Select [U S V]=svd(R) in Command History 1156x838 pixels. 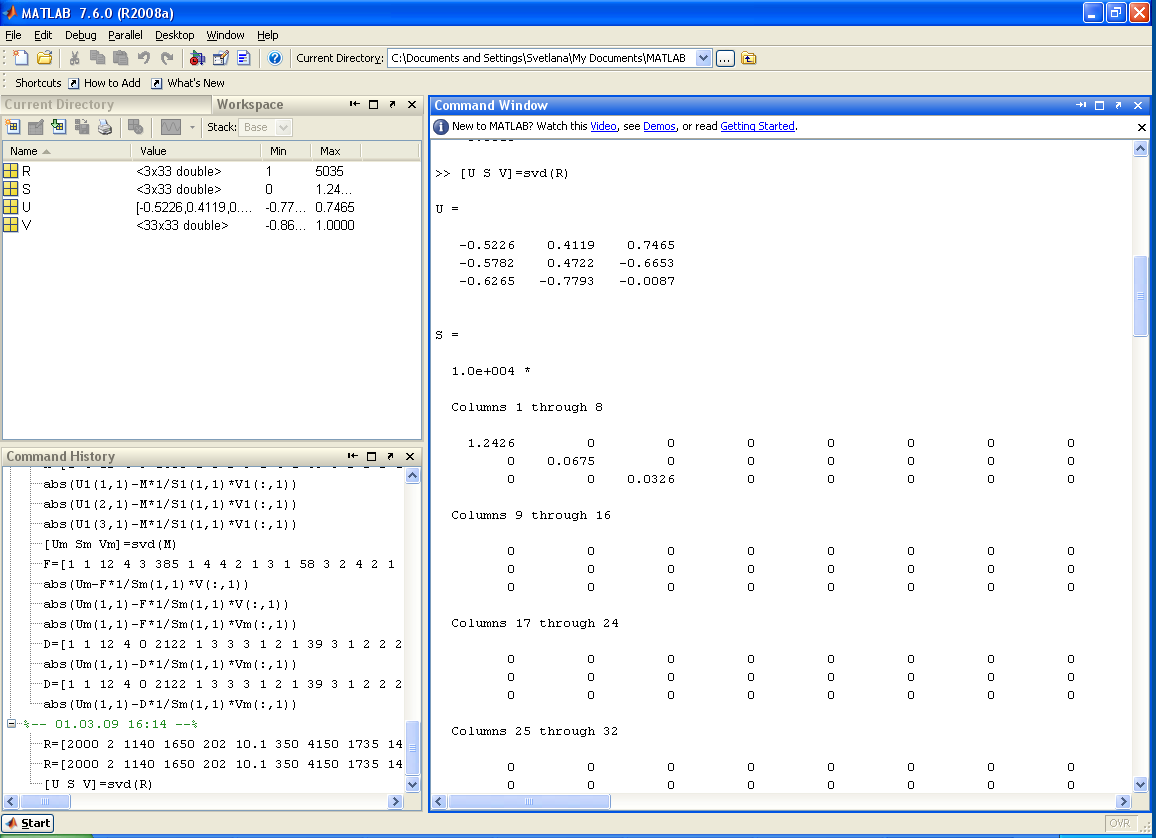[98, 784]
